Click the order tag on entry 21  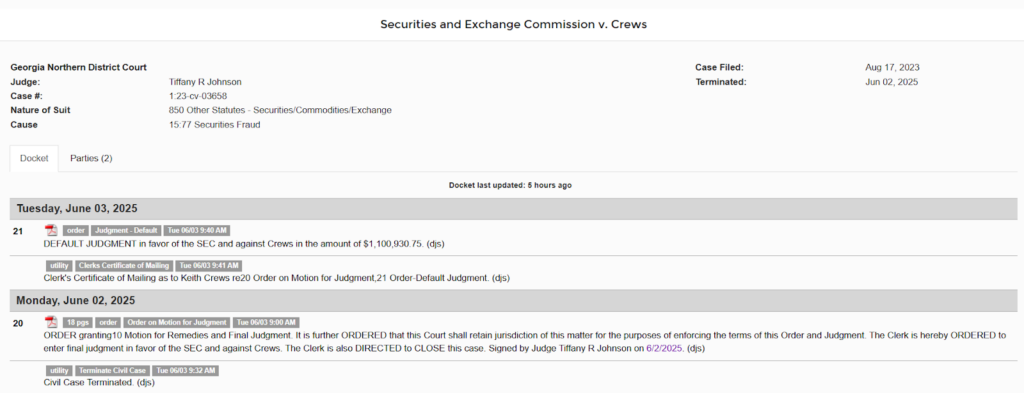pyautogui.click(x=76, y=230)
